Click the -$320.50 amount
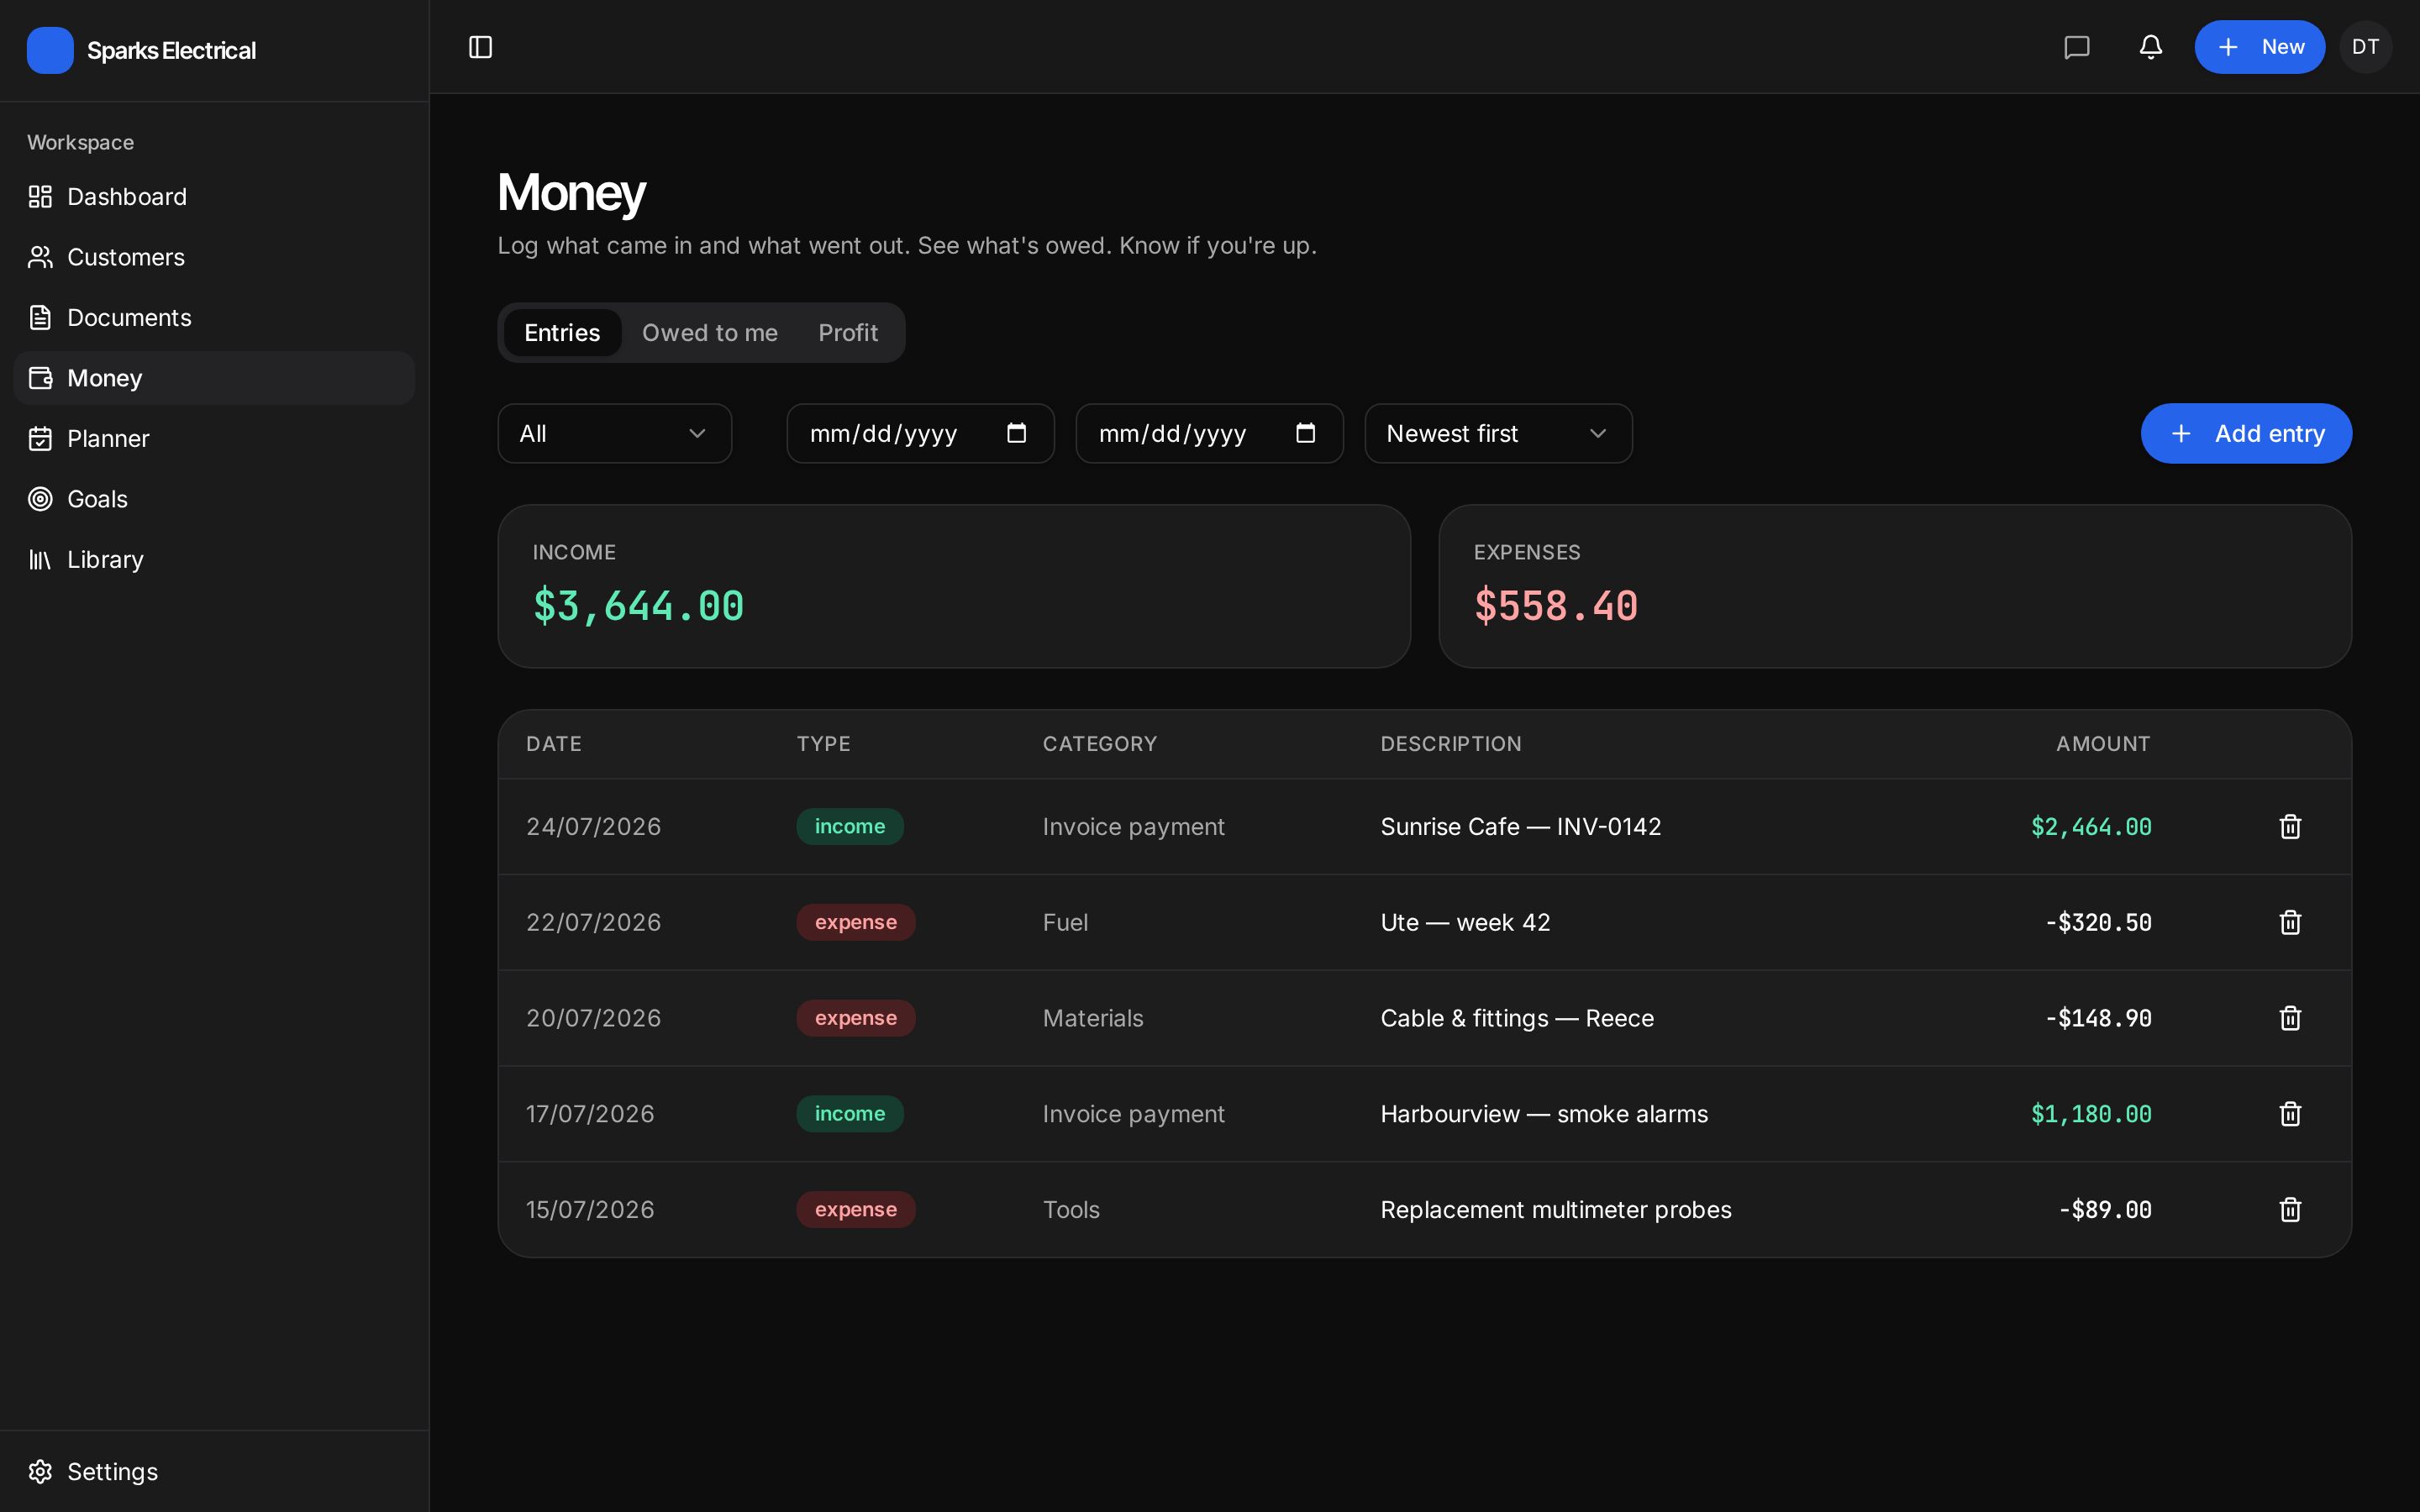The width and height of the screenshot is (2420, 1512). [2098, 922]
